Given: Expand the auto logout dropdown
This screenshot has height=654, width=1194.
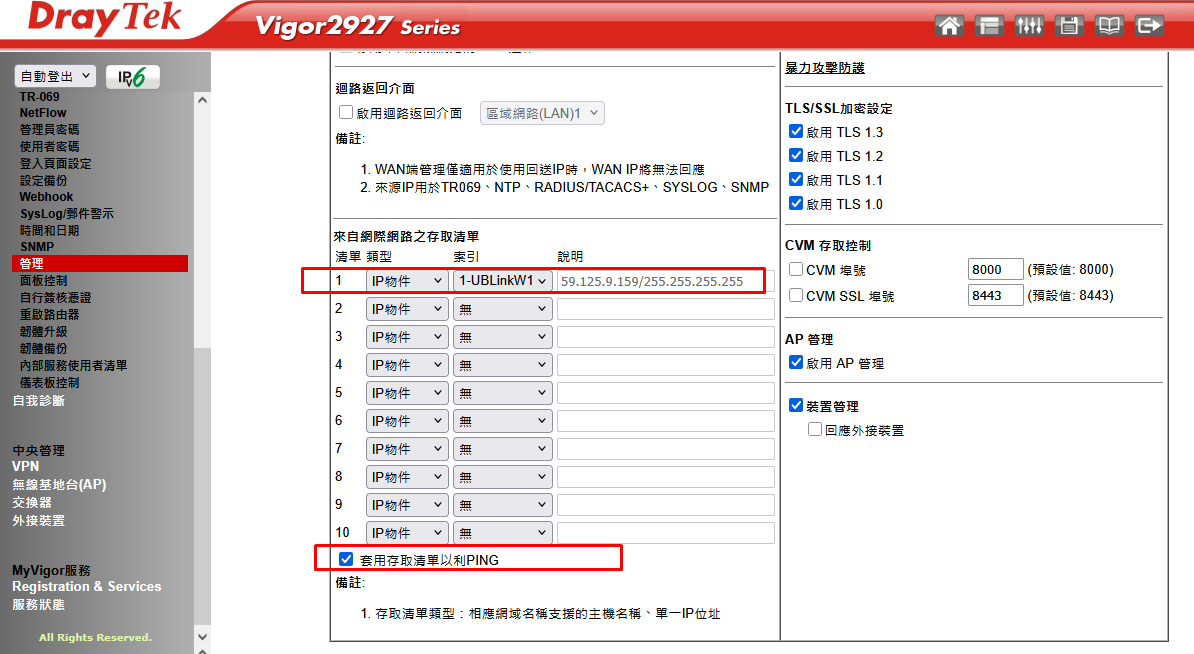Looking at the screenshot, I should (55, 76).
